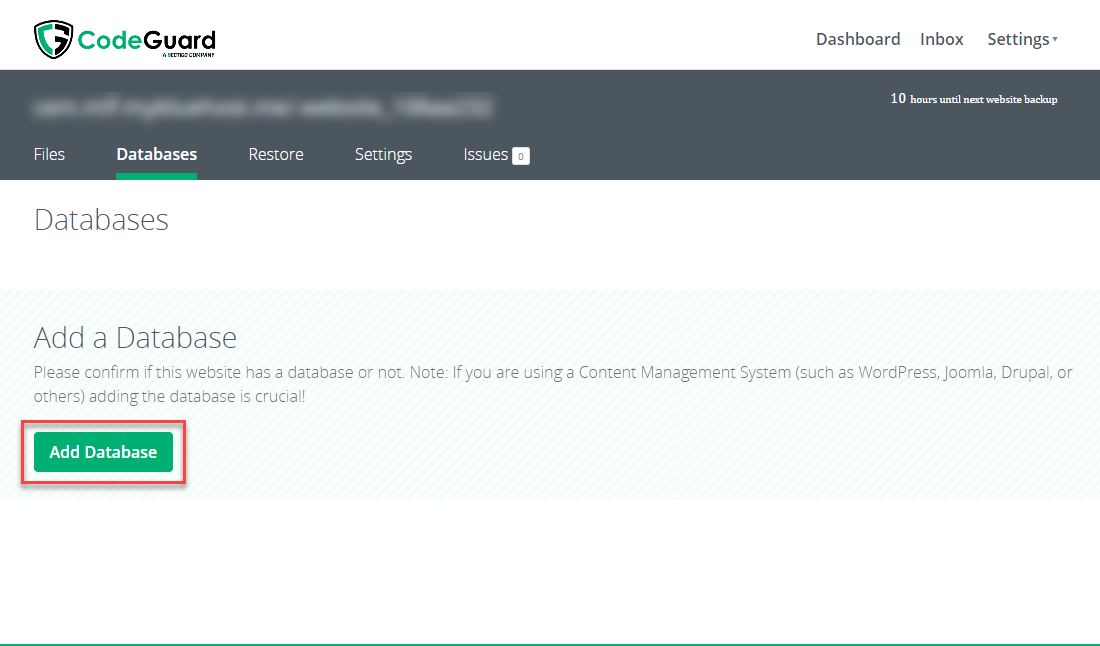The image size is (1100, 646).
Task: Click the zero count badge next to Issues
Action: [x=520, y=155]
